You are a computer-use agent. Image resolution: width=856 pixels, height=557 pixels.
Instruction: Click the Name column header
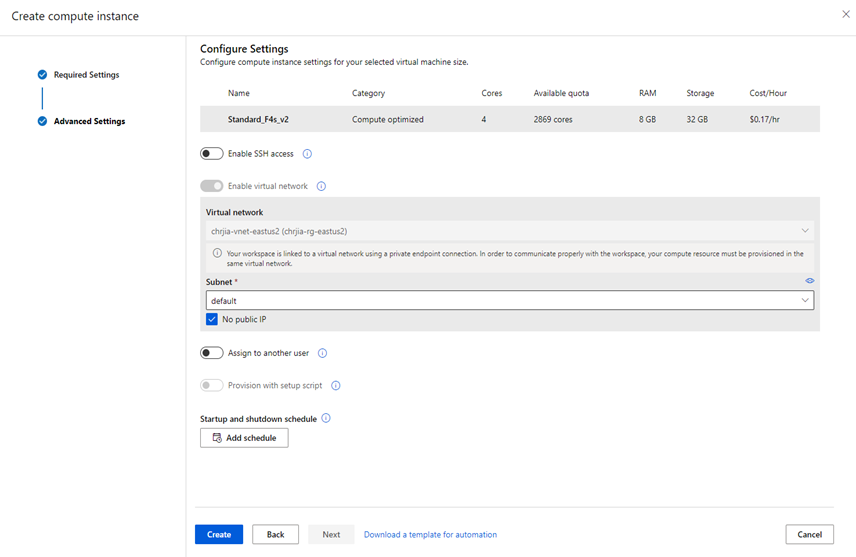(239, 93)
